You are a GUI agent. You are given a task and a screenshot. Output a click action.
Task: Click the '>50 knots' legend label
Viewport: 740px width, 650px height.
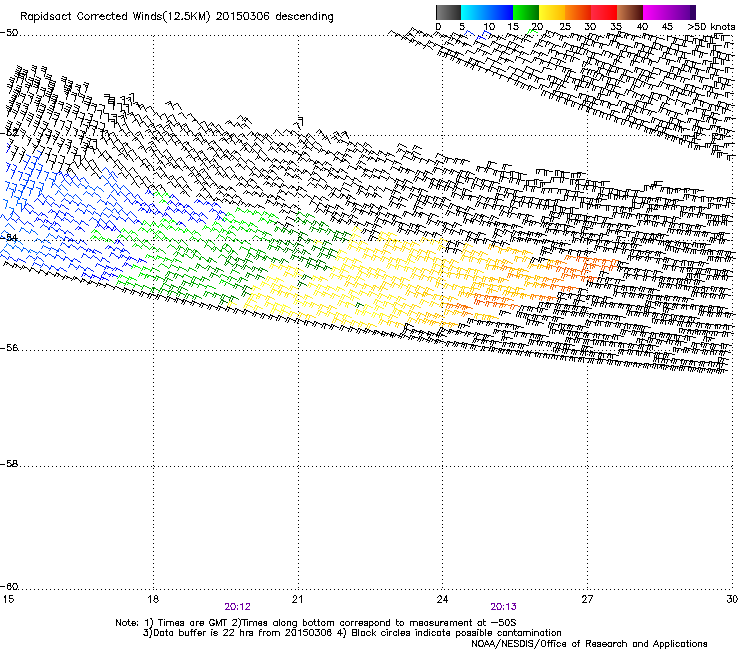711,26
